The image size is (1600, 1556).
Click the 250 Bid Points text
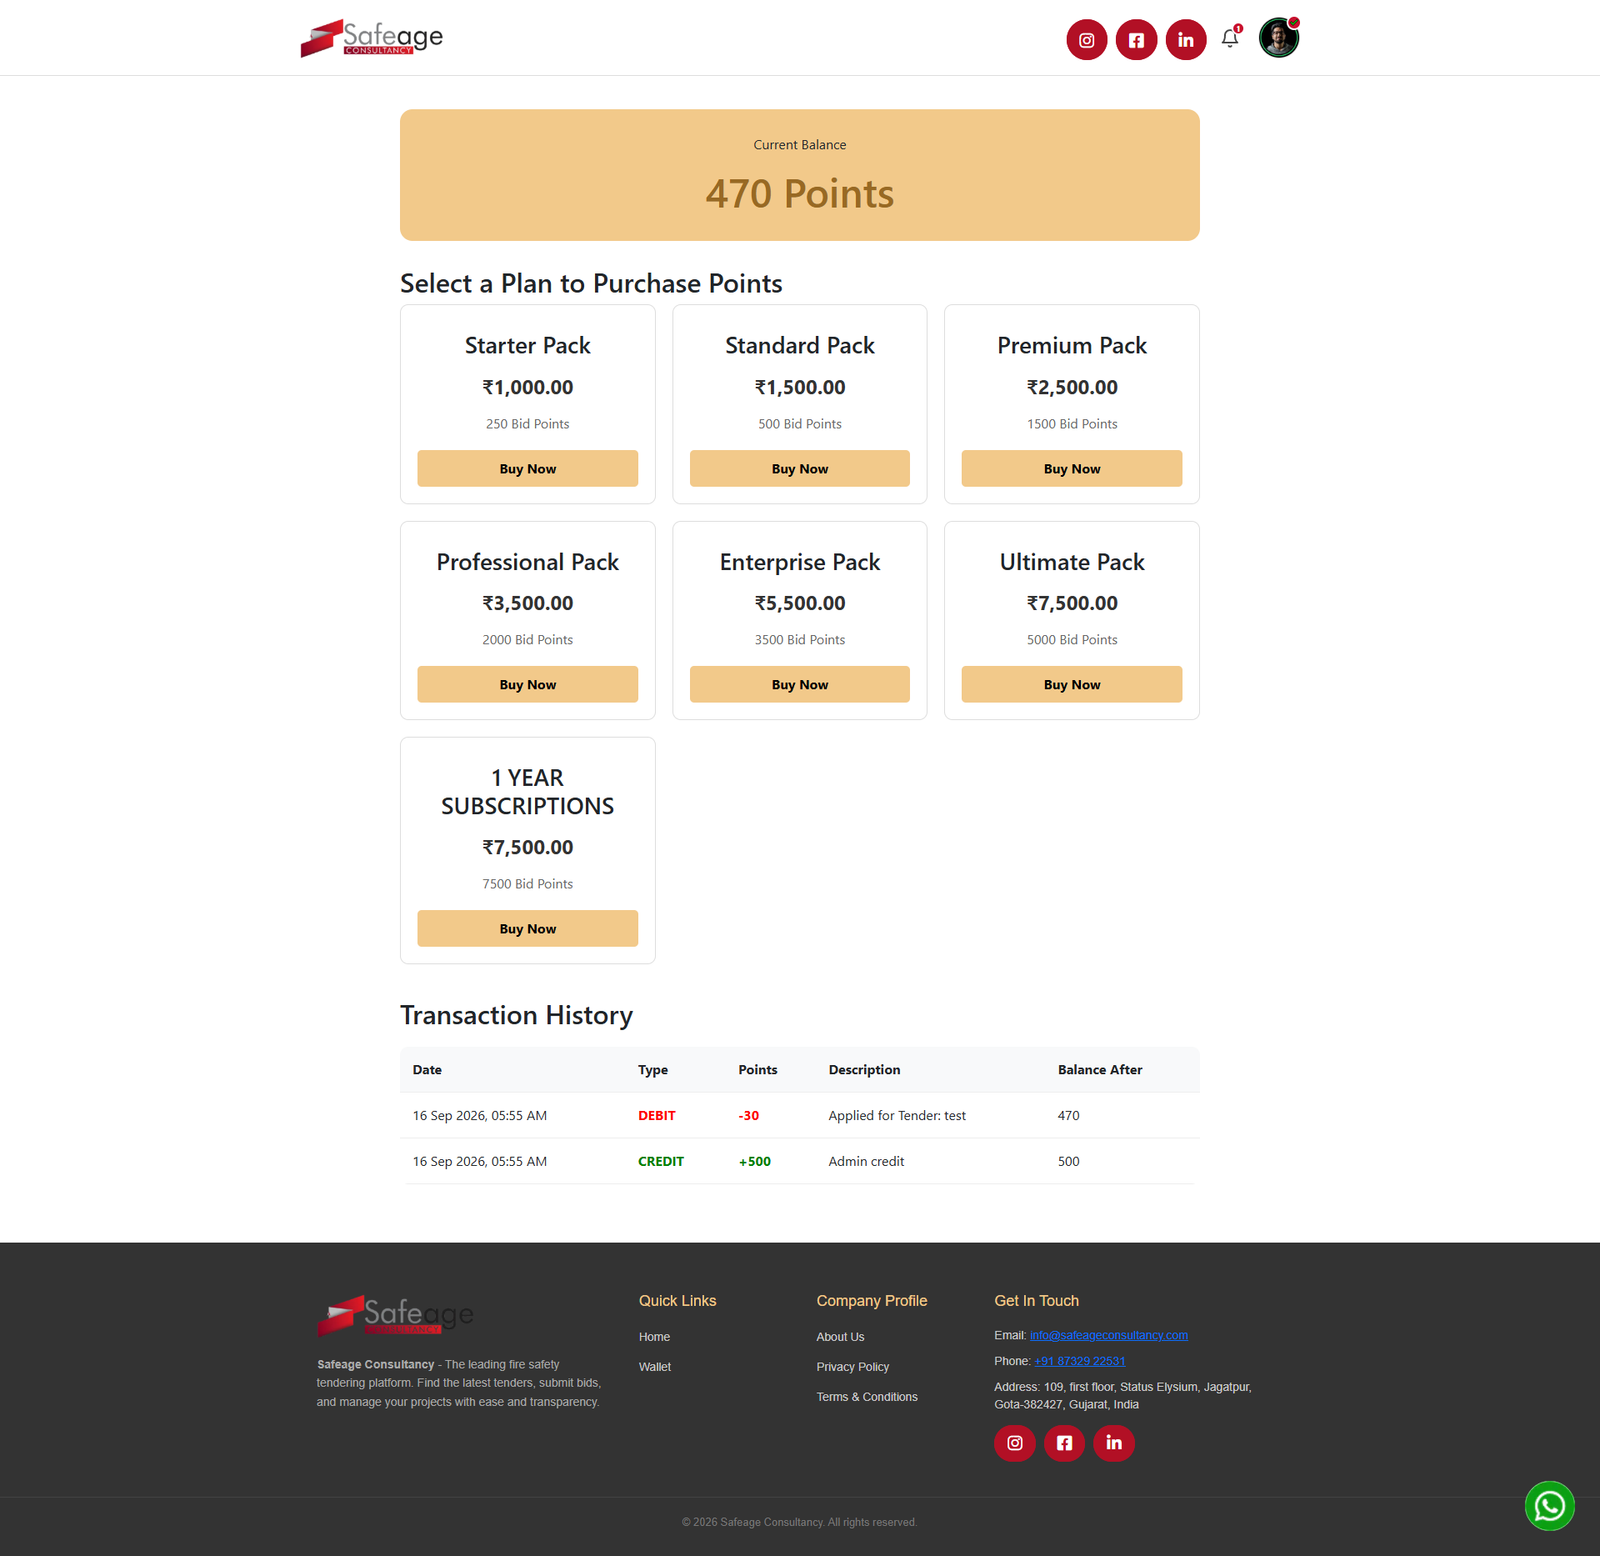pyautogui.click(x=528, y=424)
